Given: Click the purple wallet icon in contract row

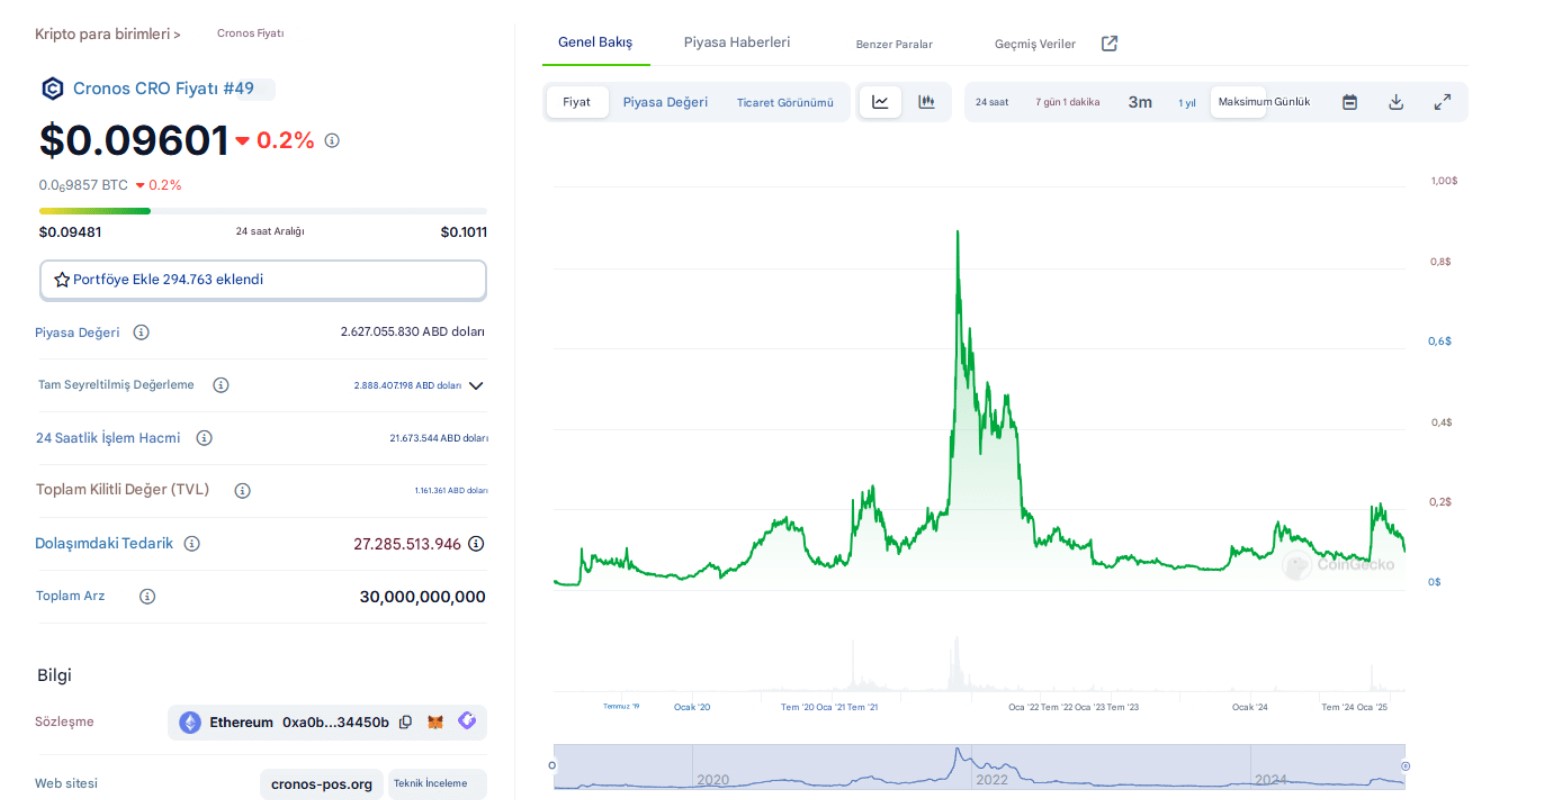Looking at the screenshot, I should (467, 720).
